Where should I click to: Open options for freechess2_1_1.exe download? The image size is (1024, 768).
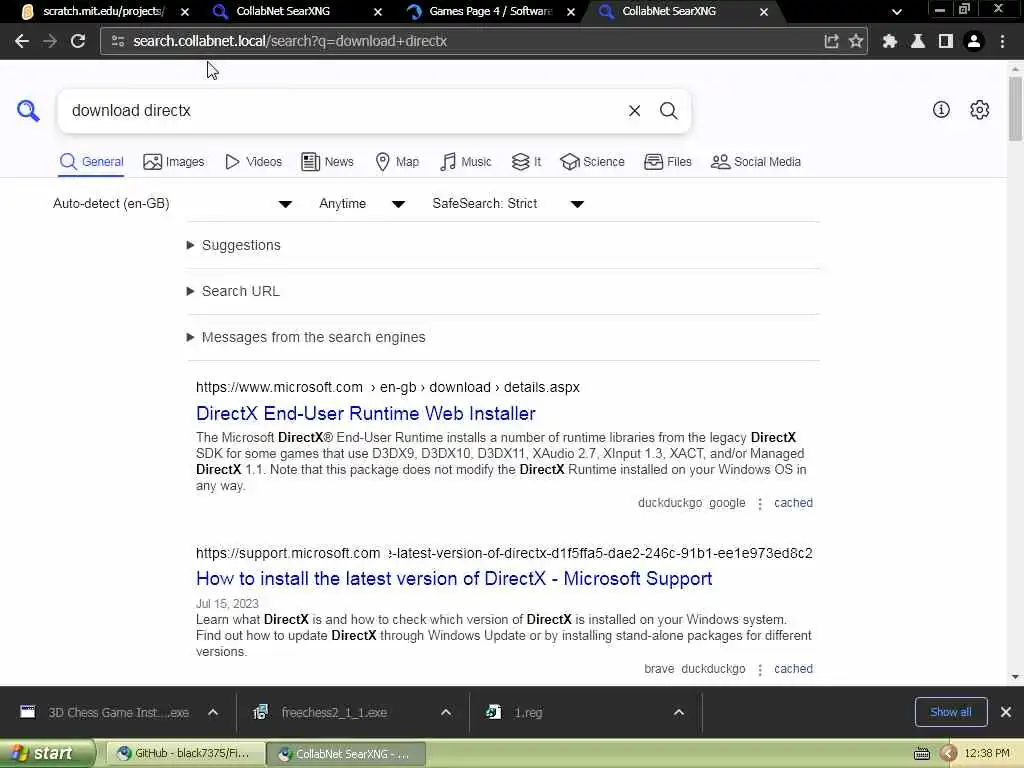pyautogui.click(x=446, y=712)
